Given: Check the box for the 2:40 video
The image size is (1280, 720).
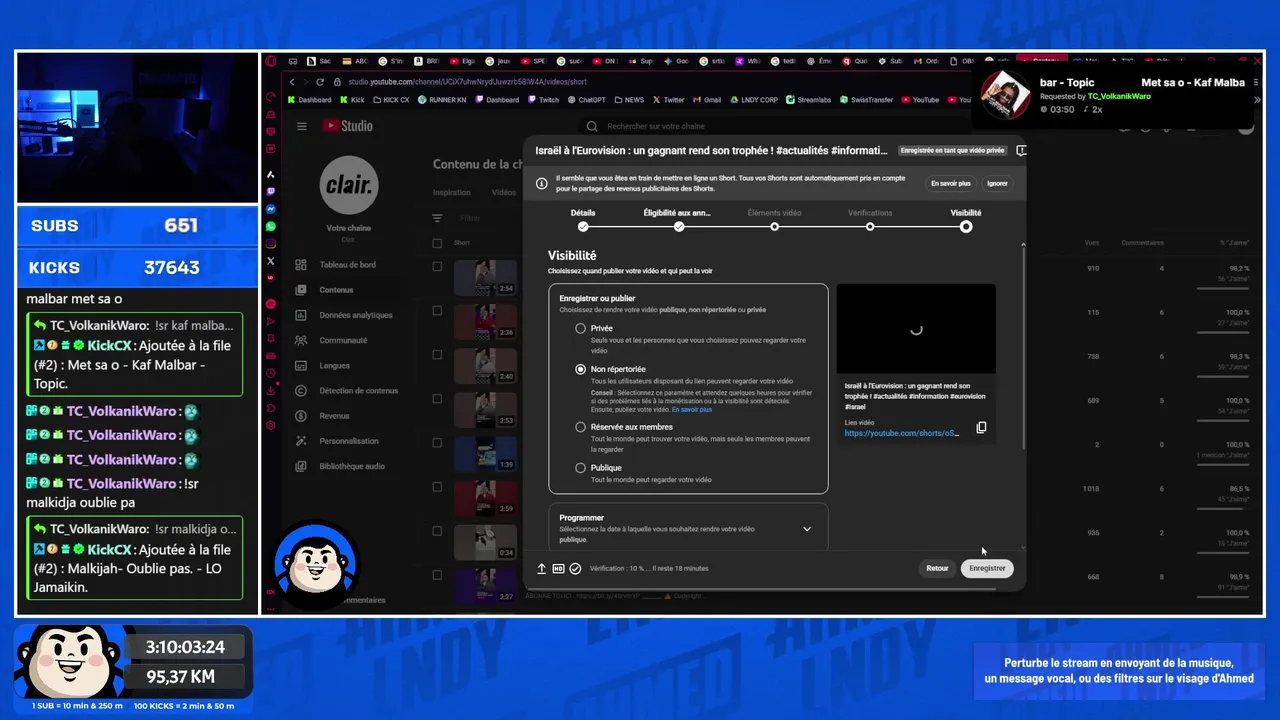Looking at the screenshot, I should point(437,354).
